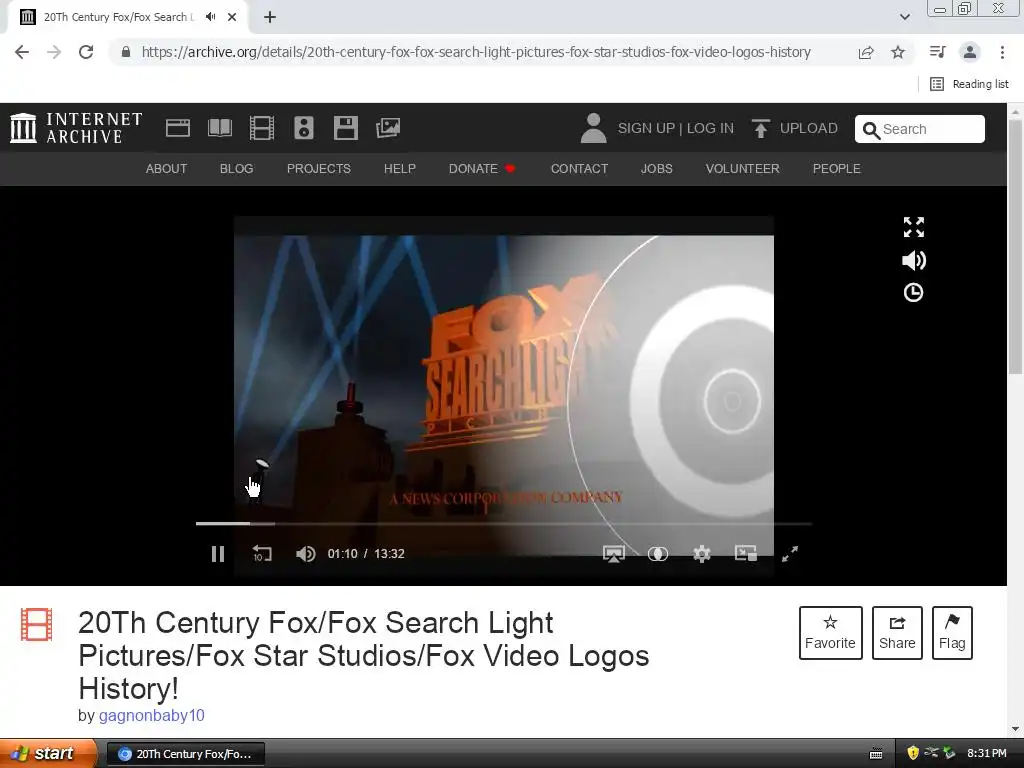The width and height of the screenshot is (1024, 768).
Task: Click Chrome taskbar button 20Th Century Fox
Action: (185, 754)
